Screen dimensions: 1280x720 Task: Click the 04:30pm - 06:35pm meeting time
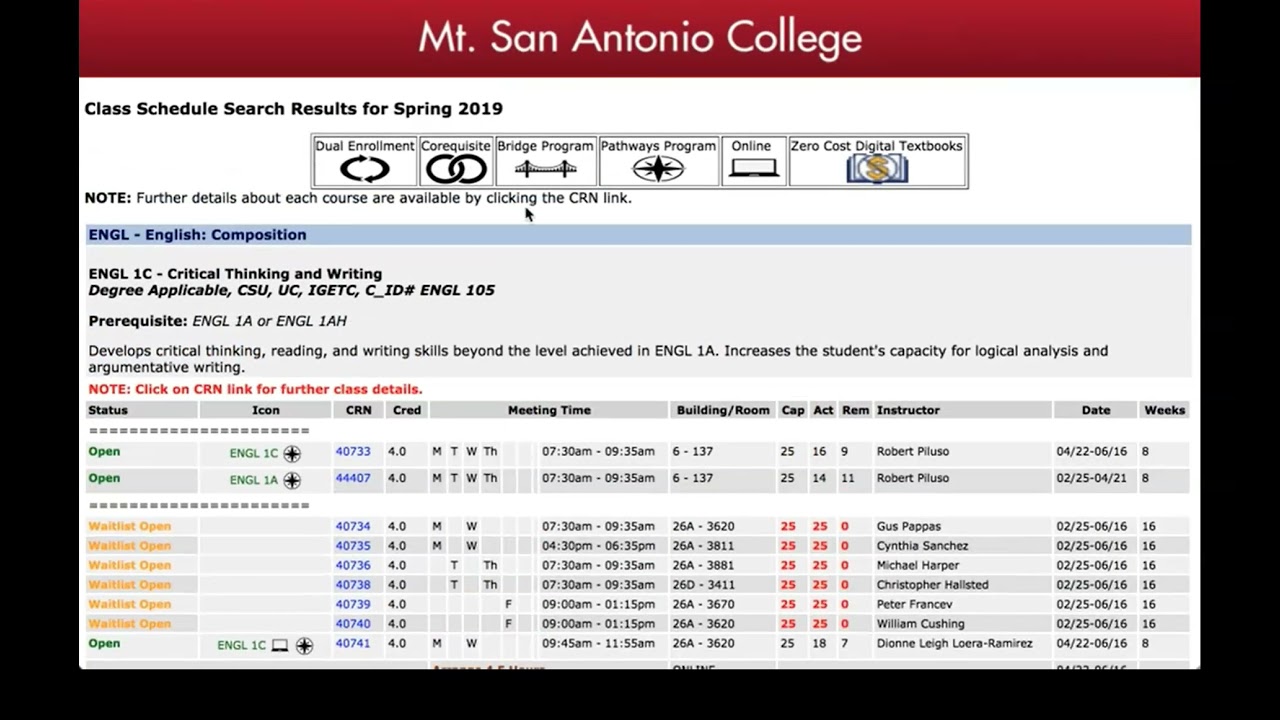pyautogui.click(x=598, y=546)
